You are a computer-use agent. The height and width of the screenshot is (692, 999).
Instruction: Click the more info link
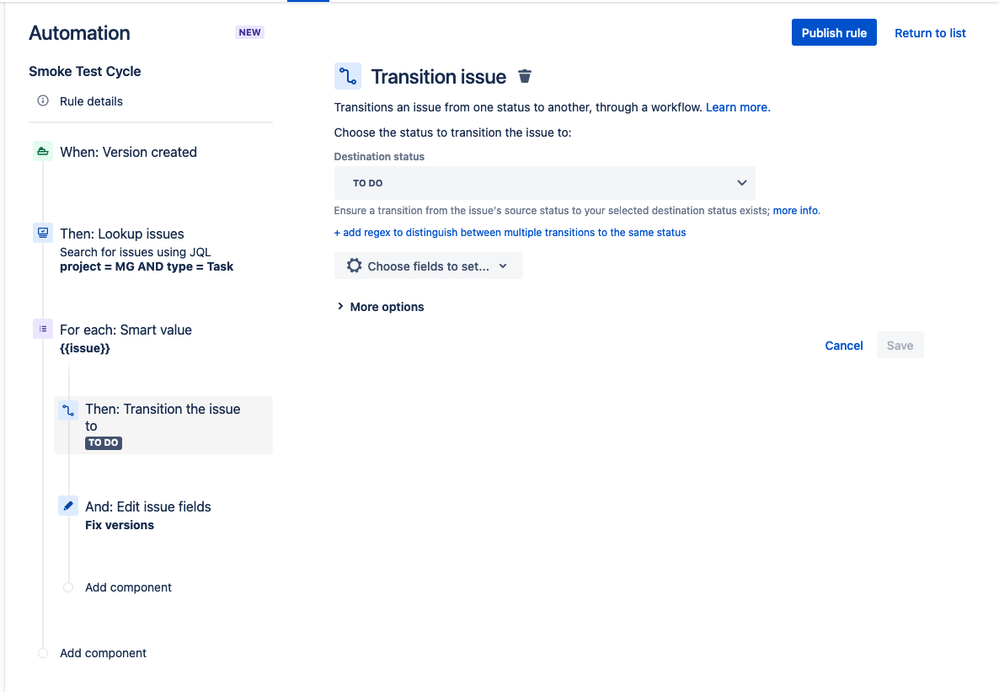pos(796,211)
